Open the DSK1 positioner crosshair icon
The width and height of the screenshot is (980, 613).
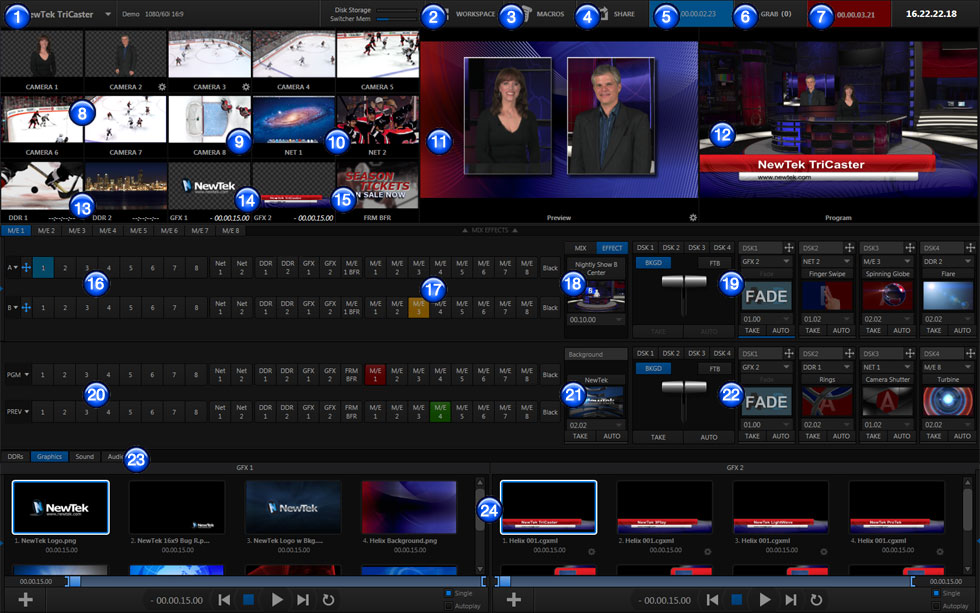(x=790, y=247)
